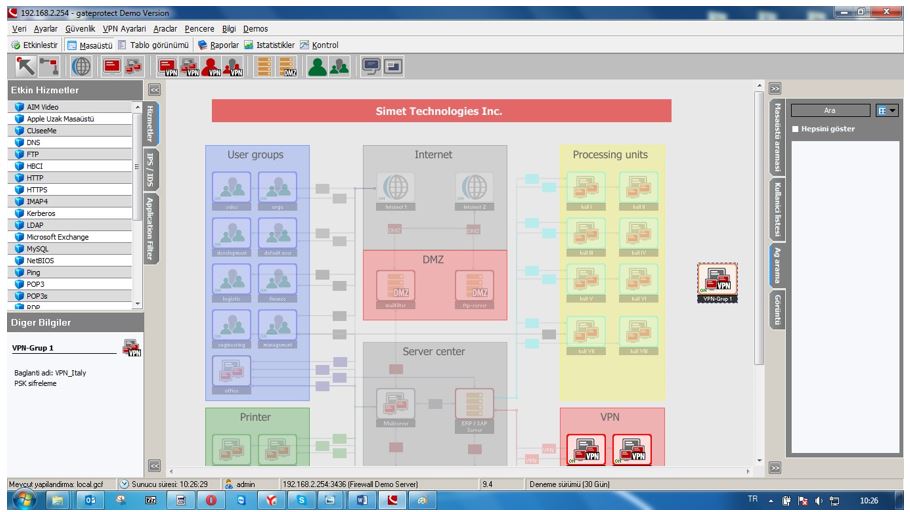Collapse the right search panel
Image resolution: width=910 pixels, height=512 pixels.
(x=774, y=89)
